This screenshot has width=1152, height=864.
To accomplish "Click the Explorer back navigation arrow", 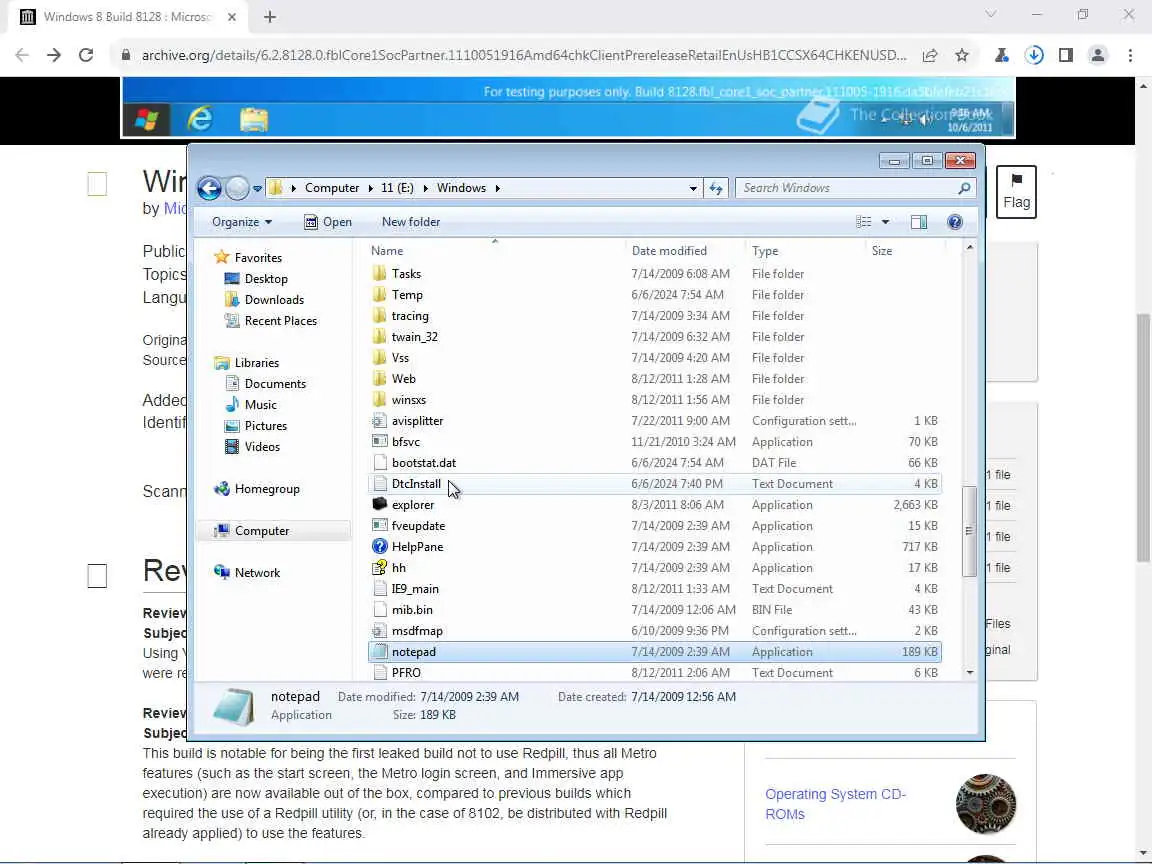I will pos(209,189).
